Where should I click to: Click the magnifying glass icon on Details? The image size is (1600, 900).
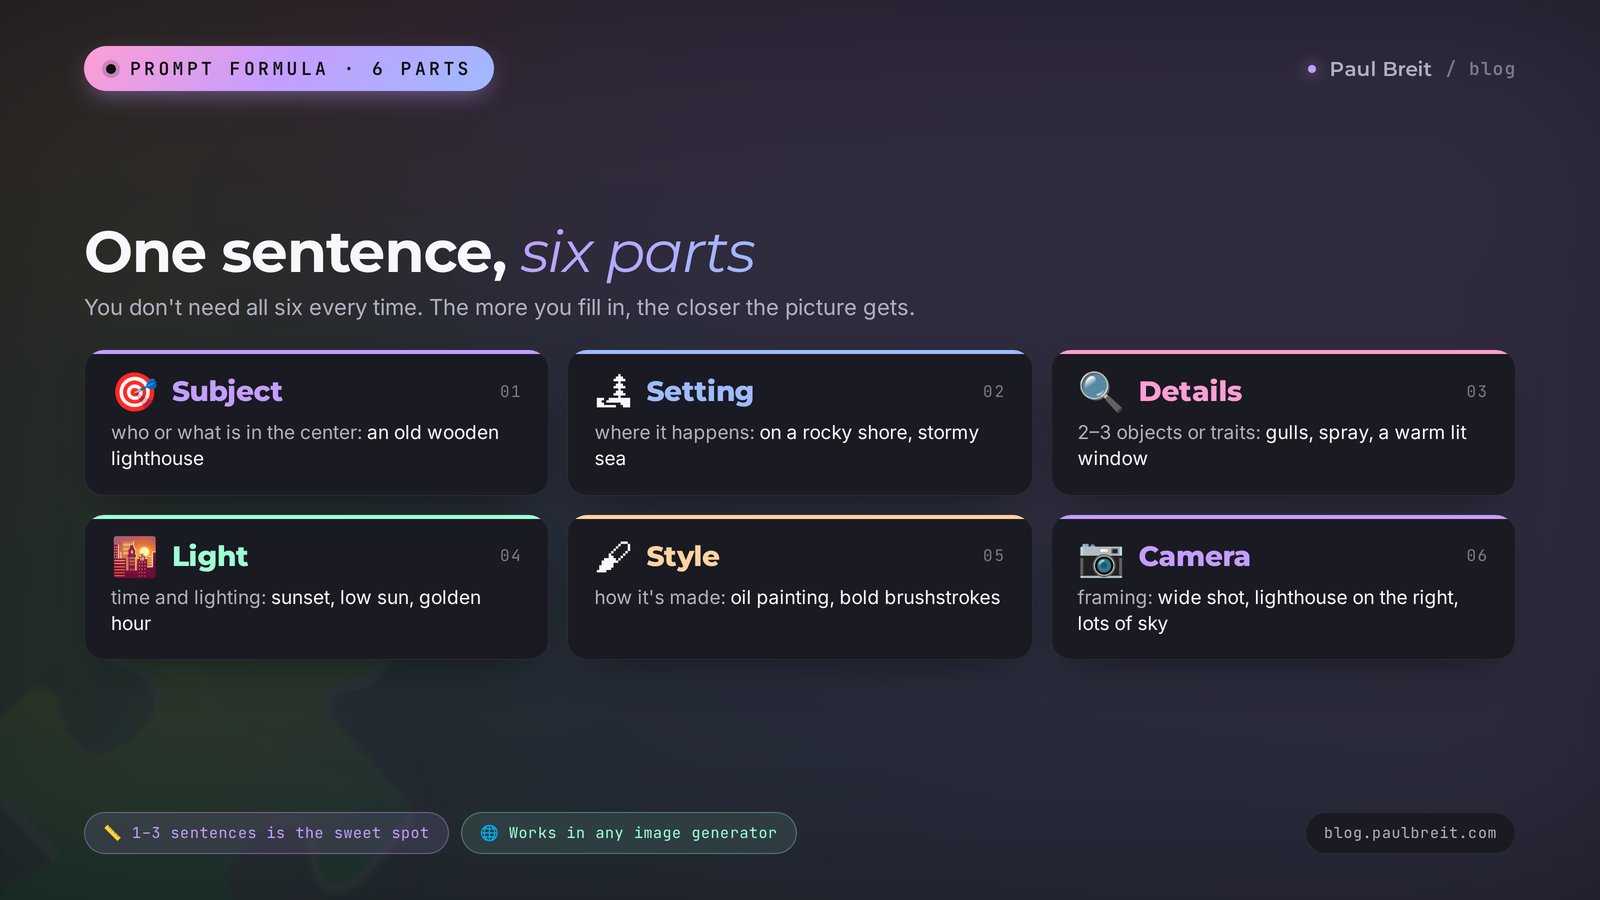coord(1100,392)
